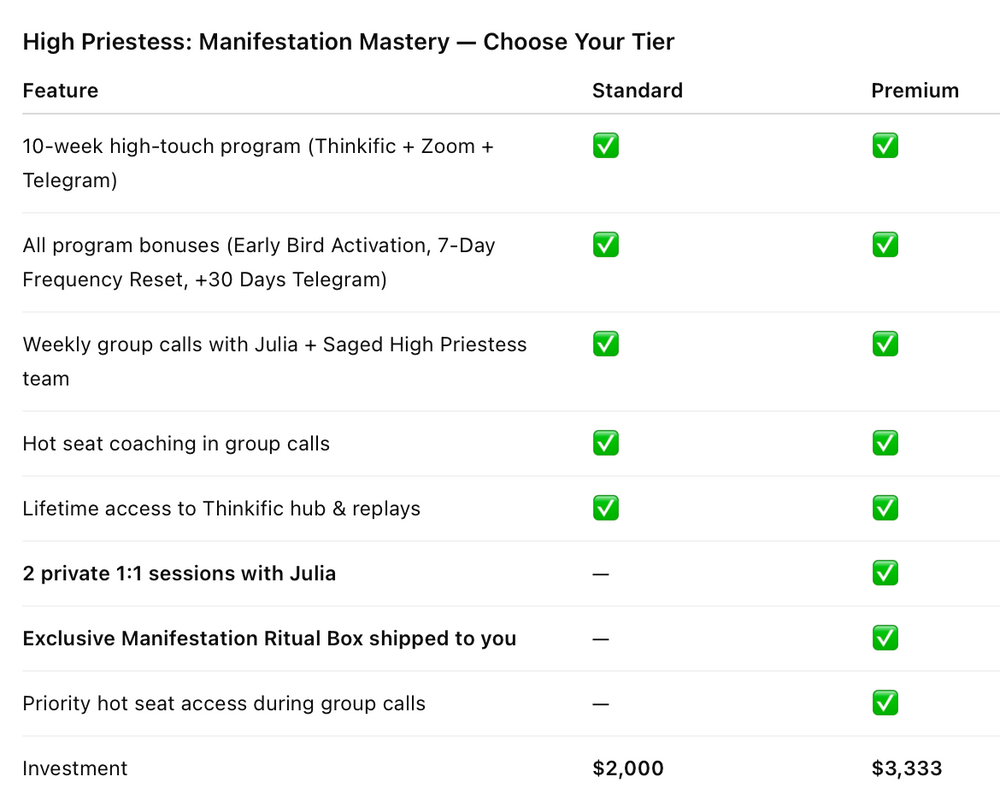
Task: Click Premium checkmark for hot seat coaching
Action: [885, 443]
